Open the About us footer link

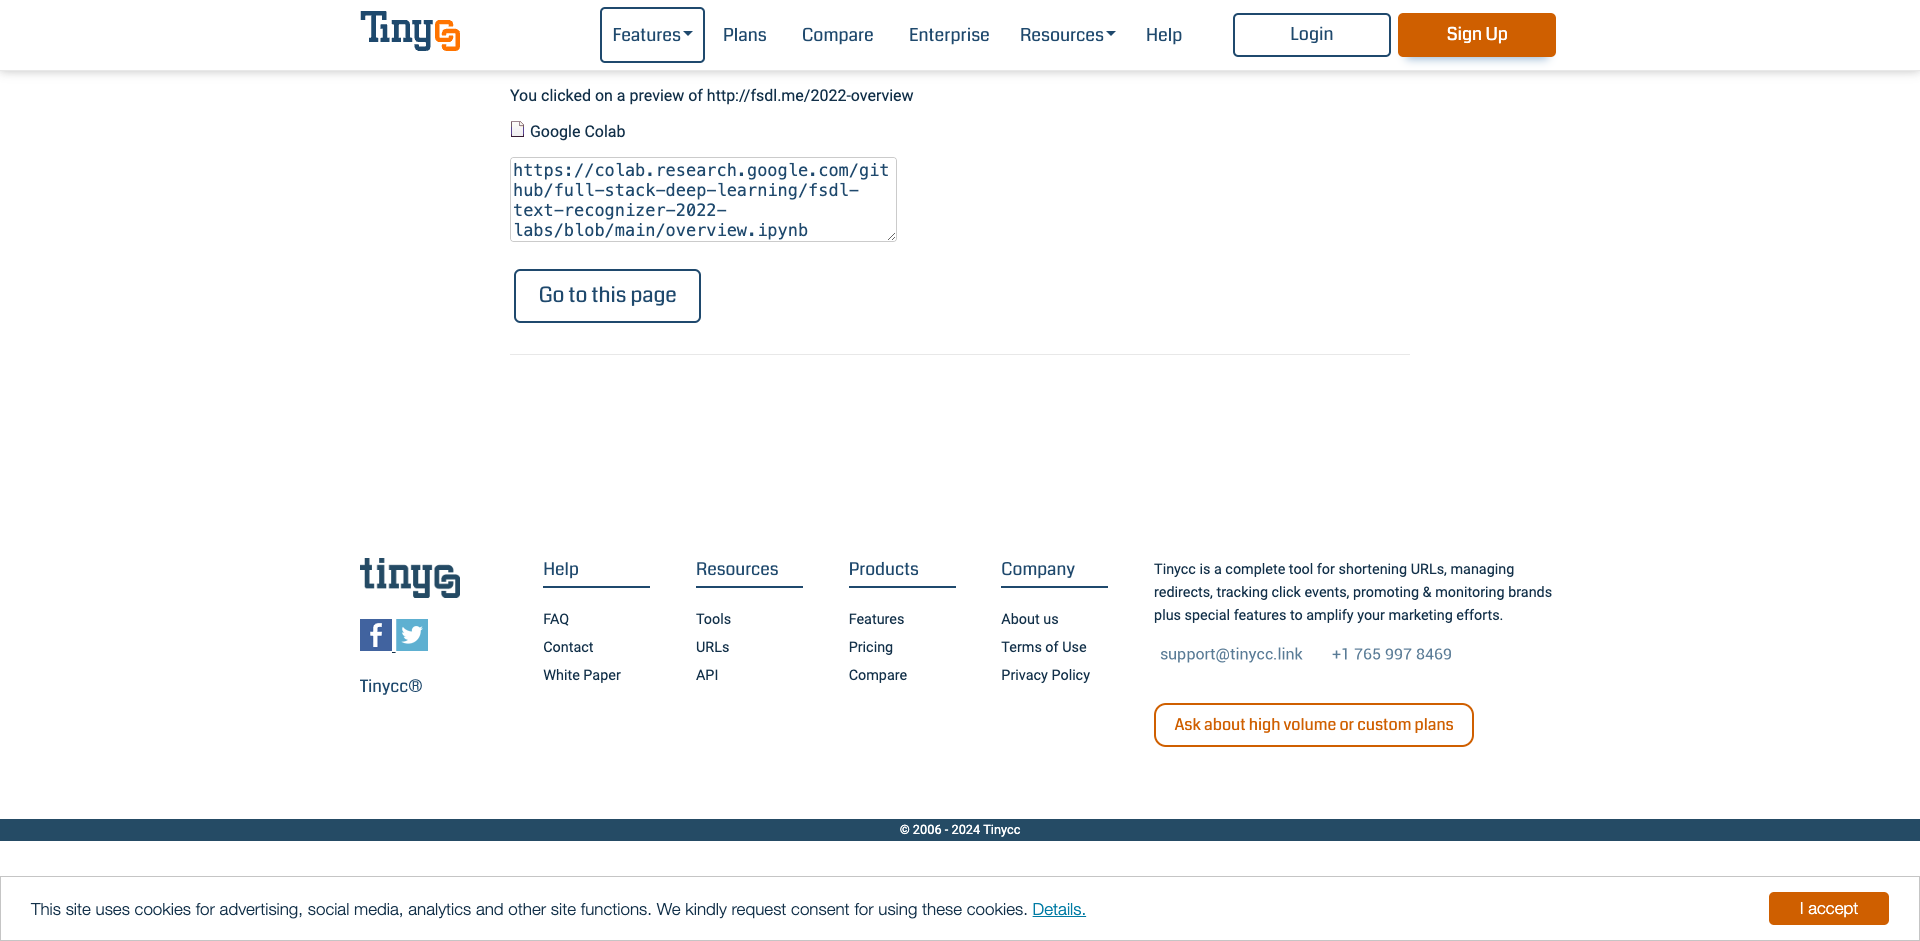tap(1030, 619)
